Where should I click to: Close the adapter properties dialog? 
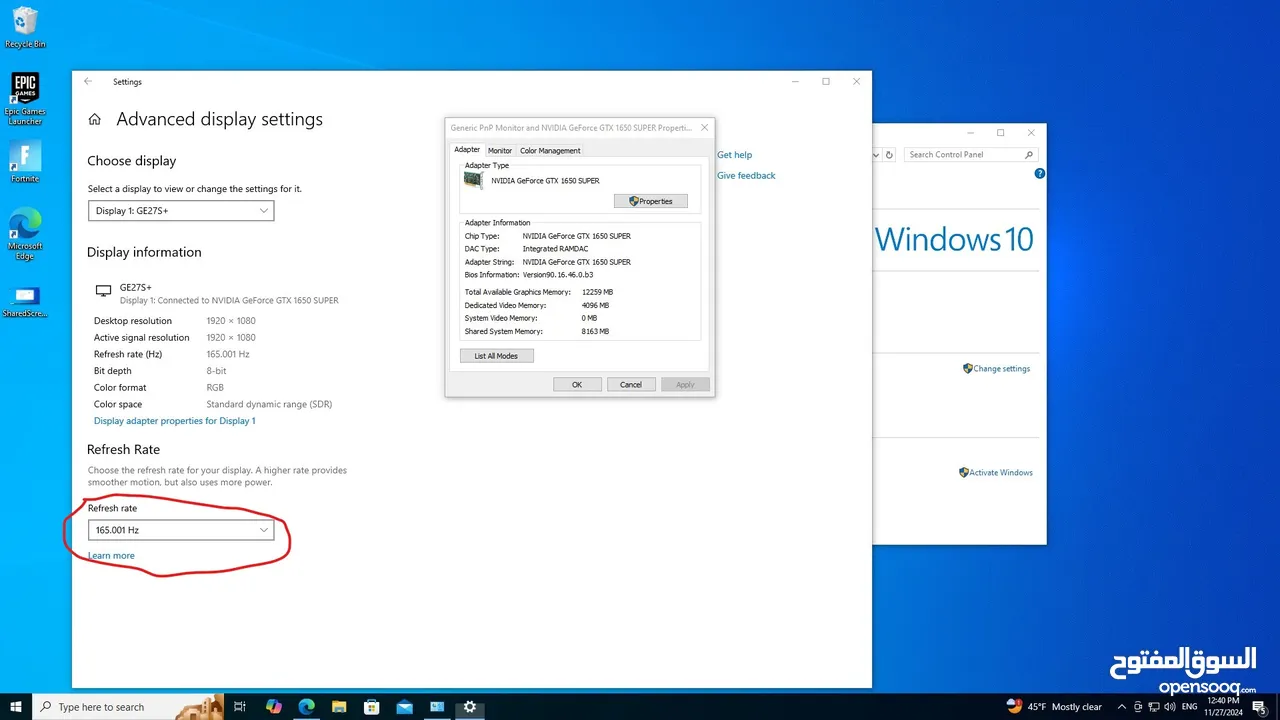(x=704, y=128)
